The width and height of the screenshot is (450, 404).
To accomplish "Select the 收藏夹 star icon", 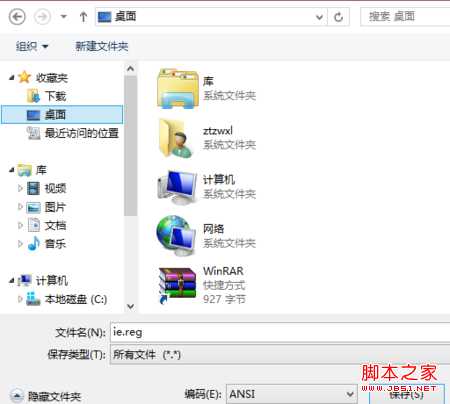I will click(25, 77).
